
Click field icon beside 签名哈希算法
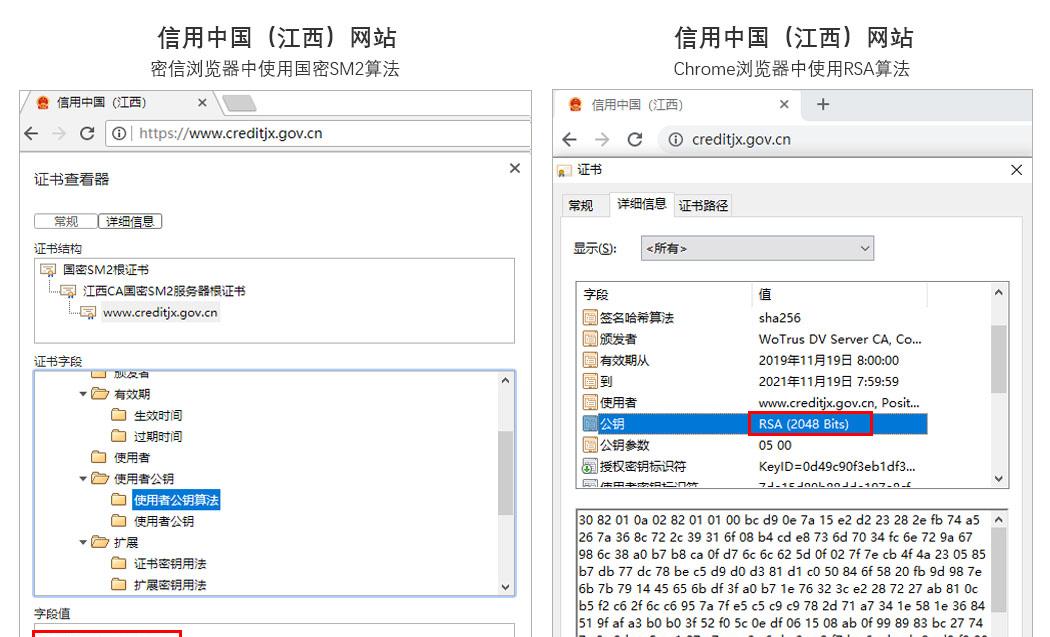[x=590, y=317]
